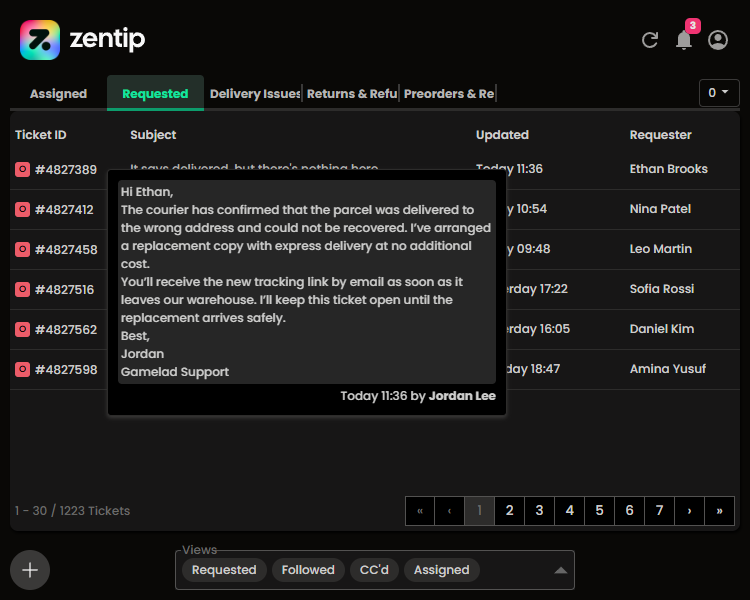750x600 pixels.
Task: Go to page 5
Action: tap(599, 511)
